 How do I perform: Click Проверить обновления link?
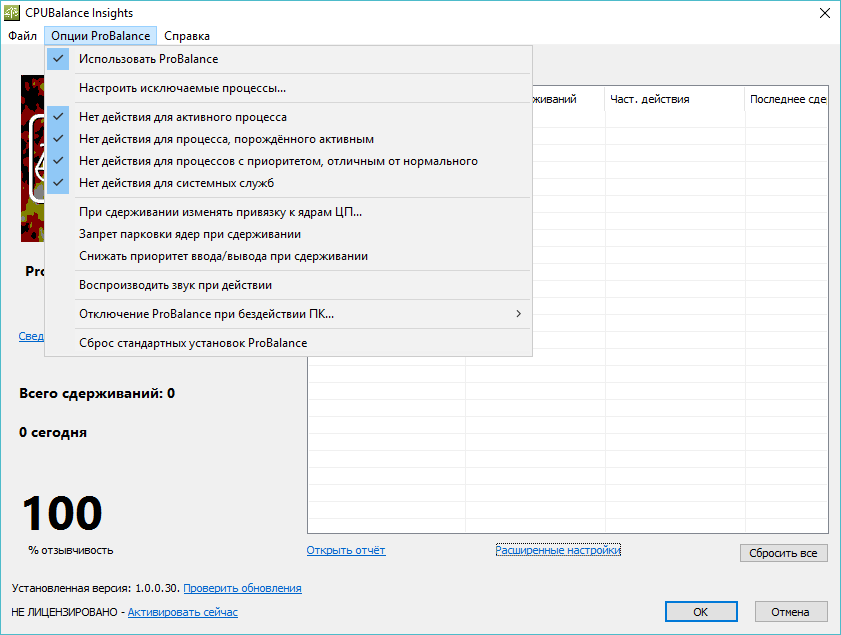point(242,588)
